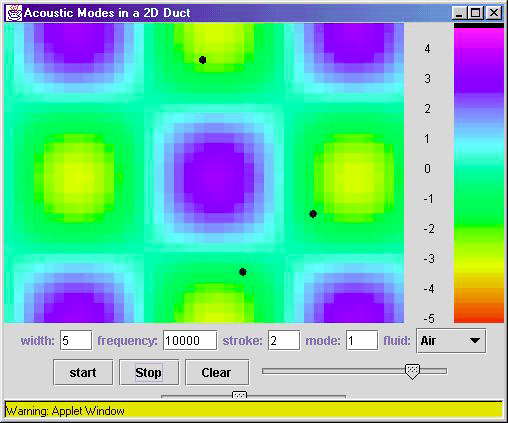Screen dimensions: 508x423
Task: Click the lower slider thumb below Stop
Action: [x=239, y=395]
